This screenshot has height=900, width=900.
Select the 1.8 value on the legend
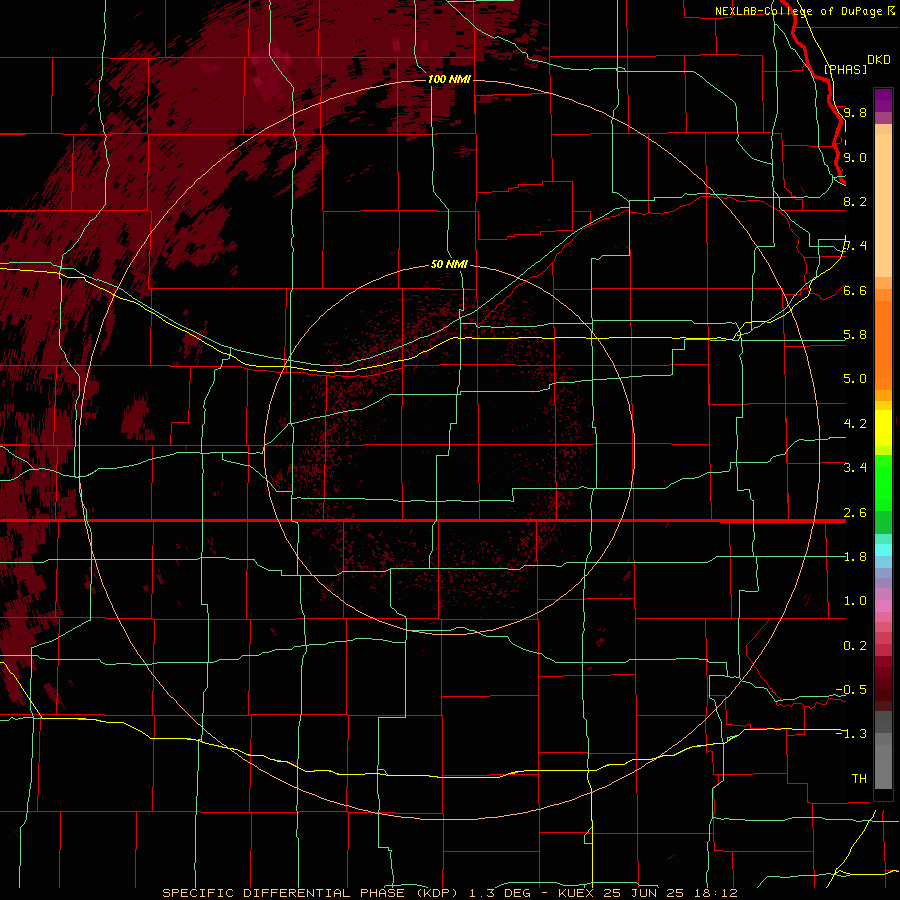tap(855, 557)
